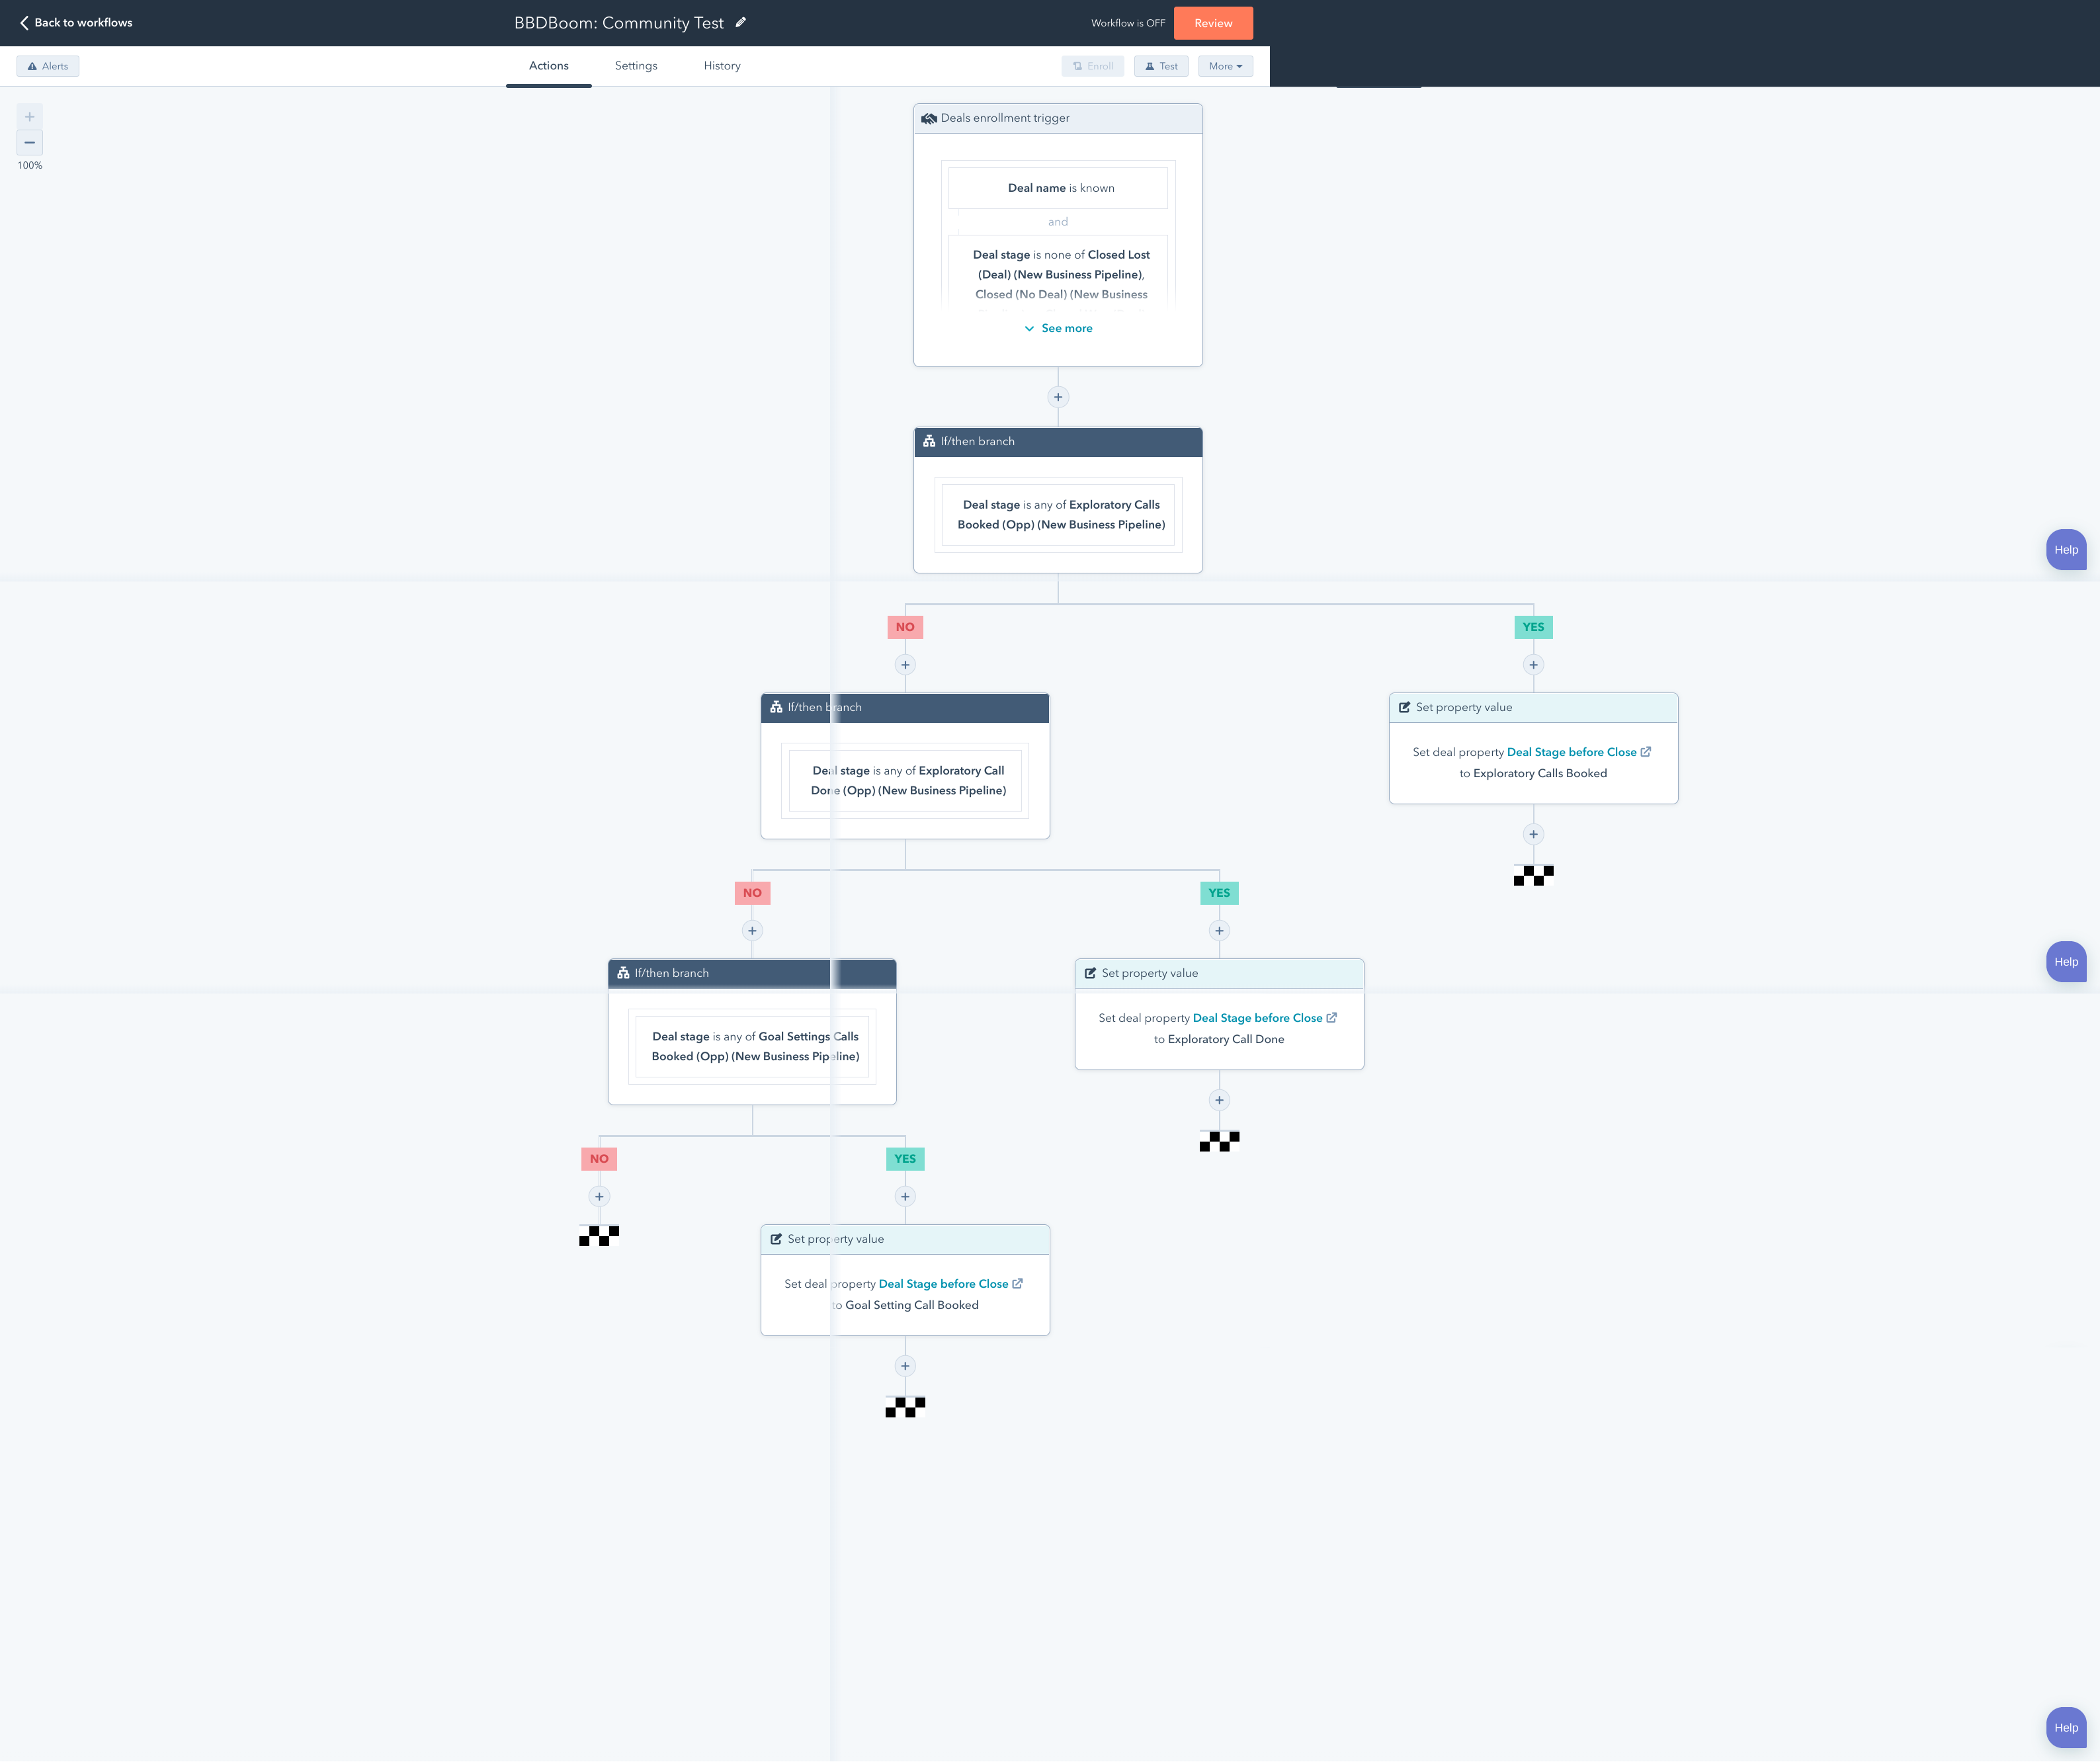Click the orange Review button

1213,23
